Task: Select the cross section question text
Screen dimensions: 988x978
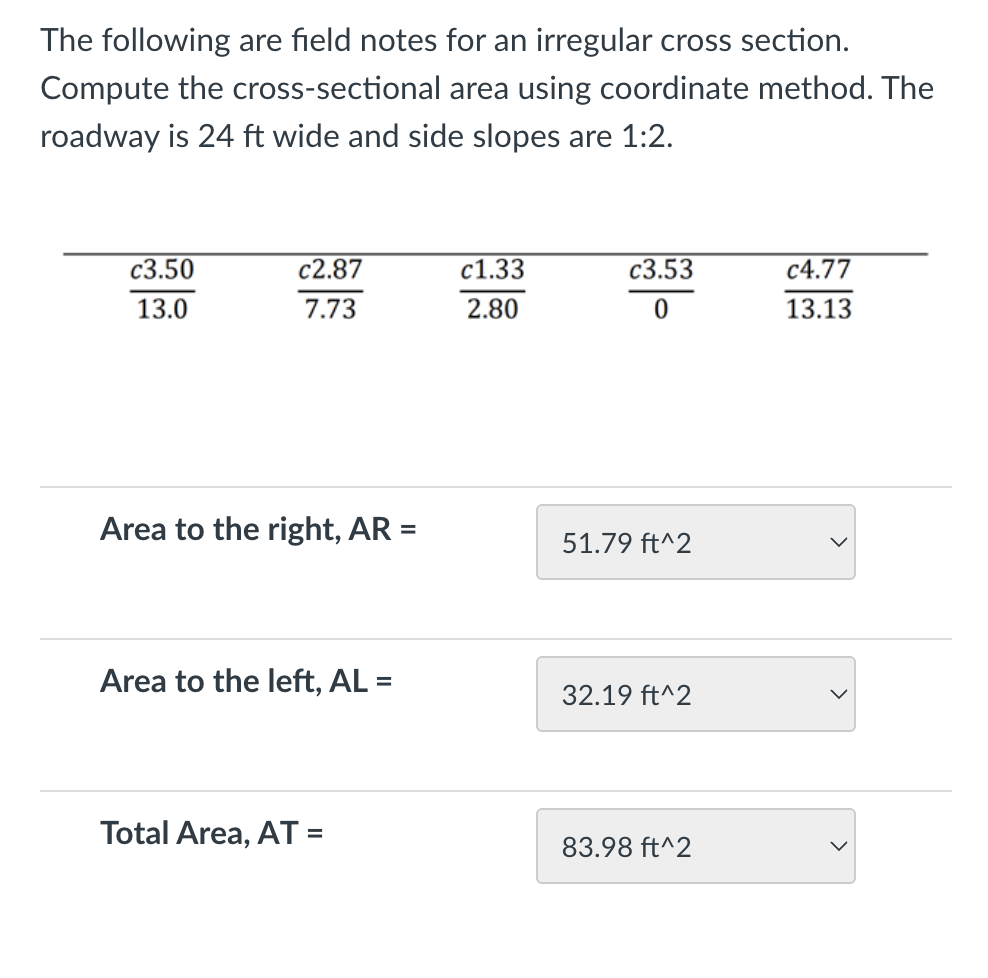Action: [x=487, y=88]
